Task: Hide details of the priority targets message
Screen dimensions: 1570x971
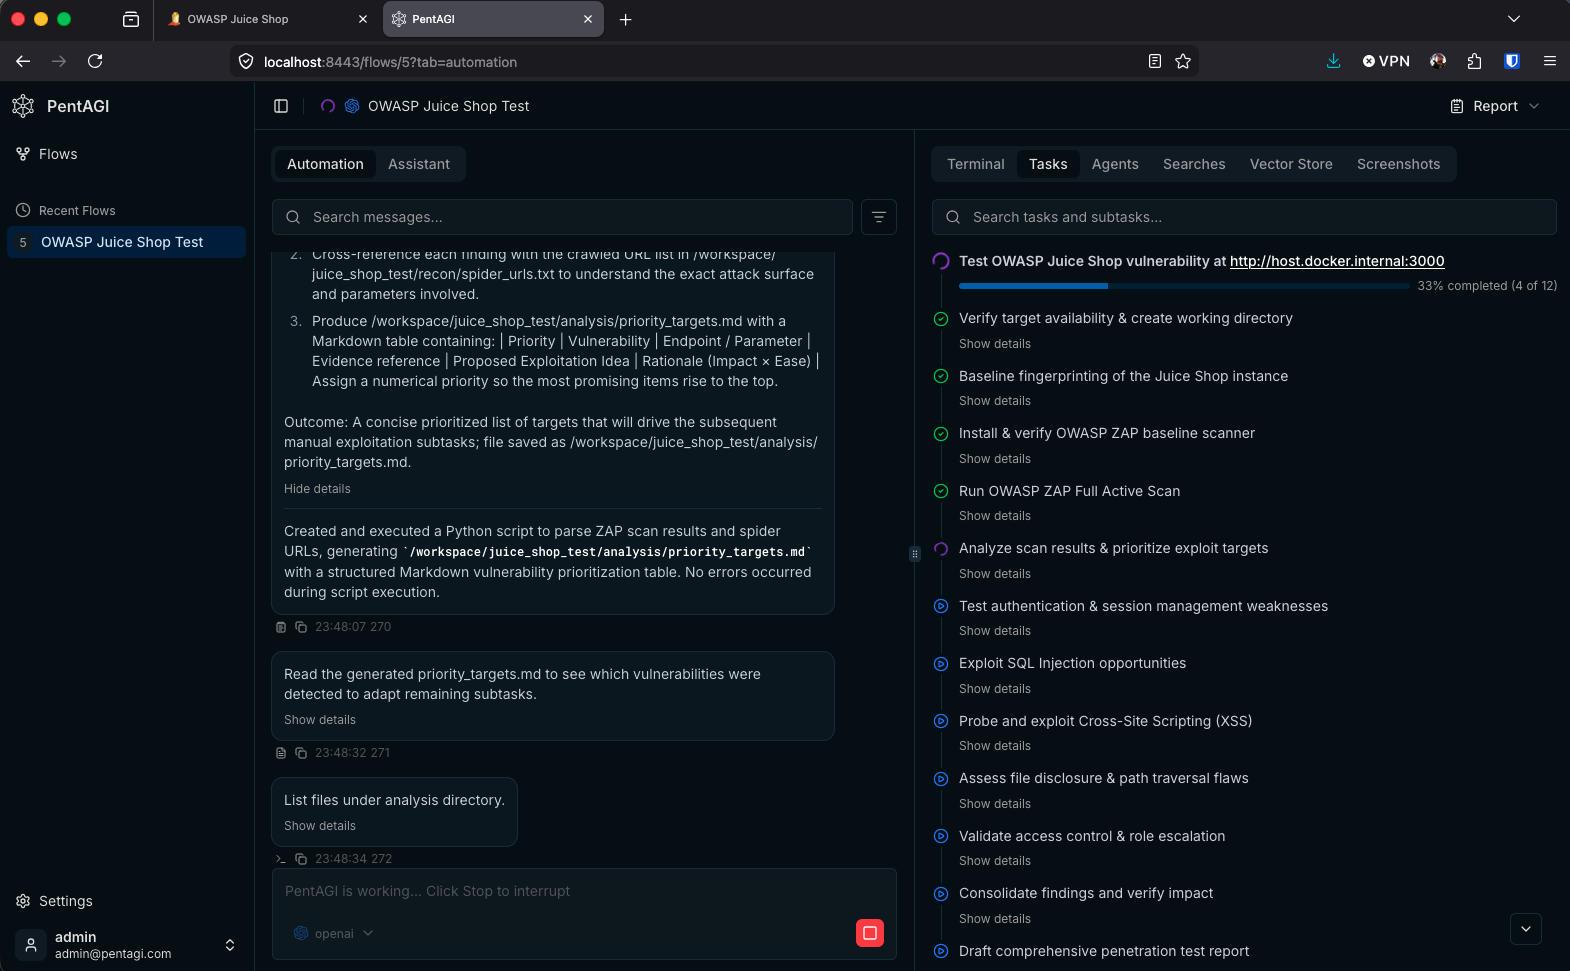Action: click(x=317, y=489)
